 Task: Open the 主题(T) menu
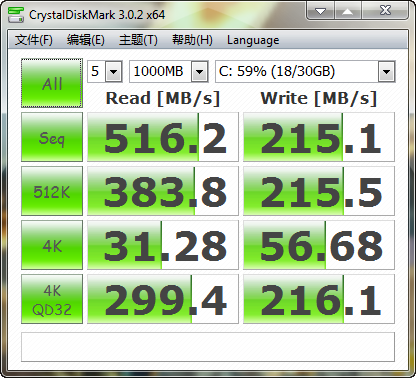[x=138, y=40]
